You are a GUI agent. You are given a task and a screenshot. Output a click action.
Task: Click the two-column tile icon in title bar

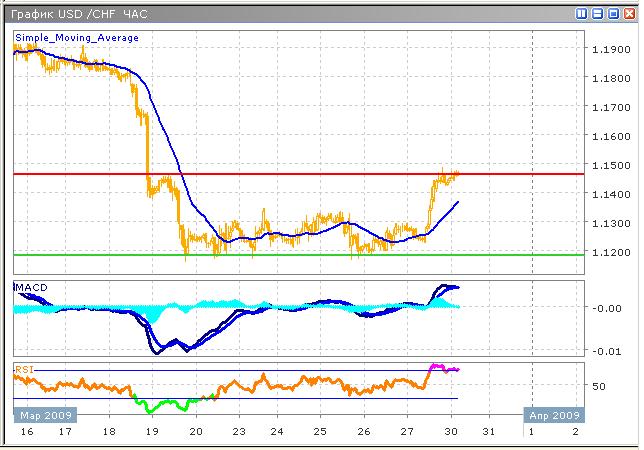[583, 14]
